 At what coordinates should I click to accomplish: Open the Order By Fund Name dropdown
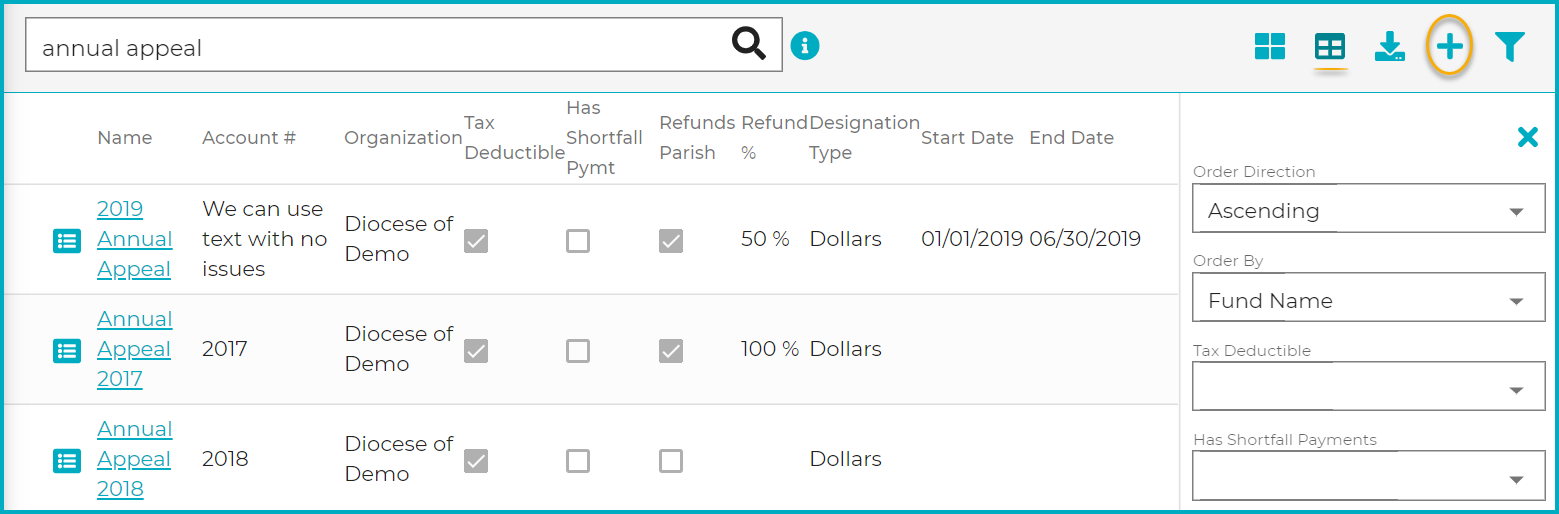pos(1369,297)
